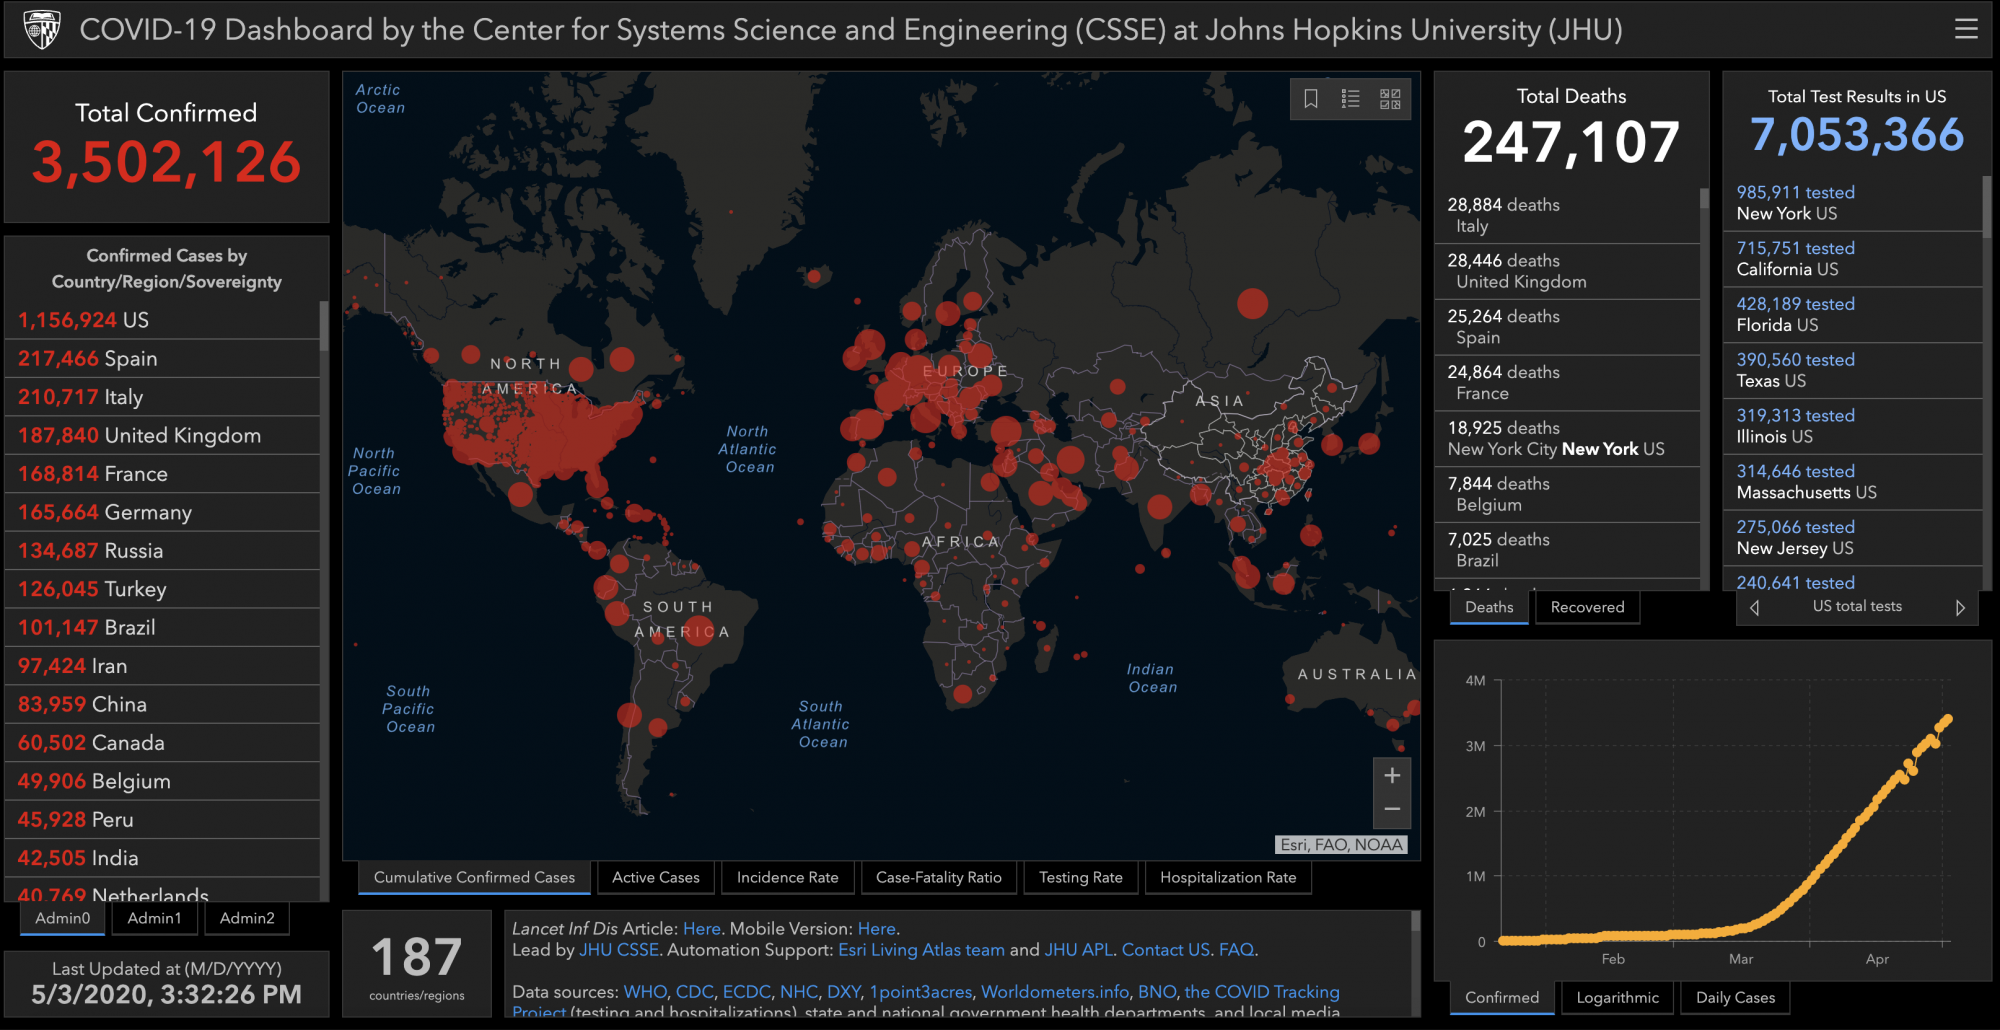Viewport: 2000px width, 1030px height.
Task: Open the map bookmarks icon
Action: point(1310,98)
